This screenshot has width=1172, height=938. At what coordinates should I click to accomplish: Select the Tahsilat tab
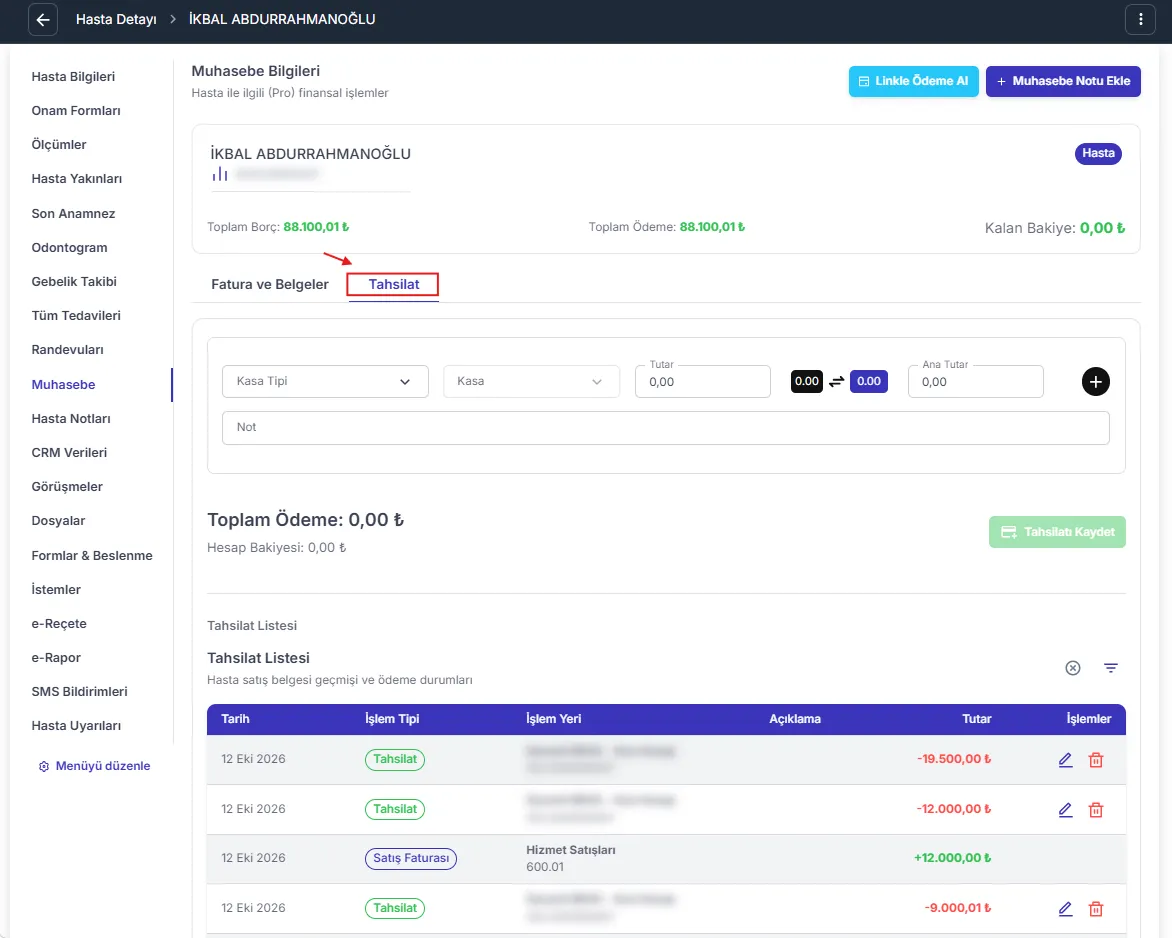(393, 285)
